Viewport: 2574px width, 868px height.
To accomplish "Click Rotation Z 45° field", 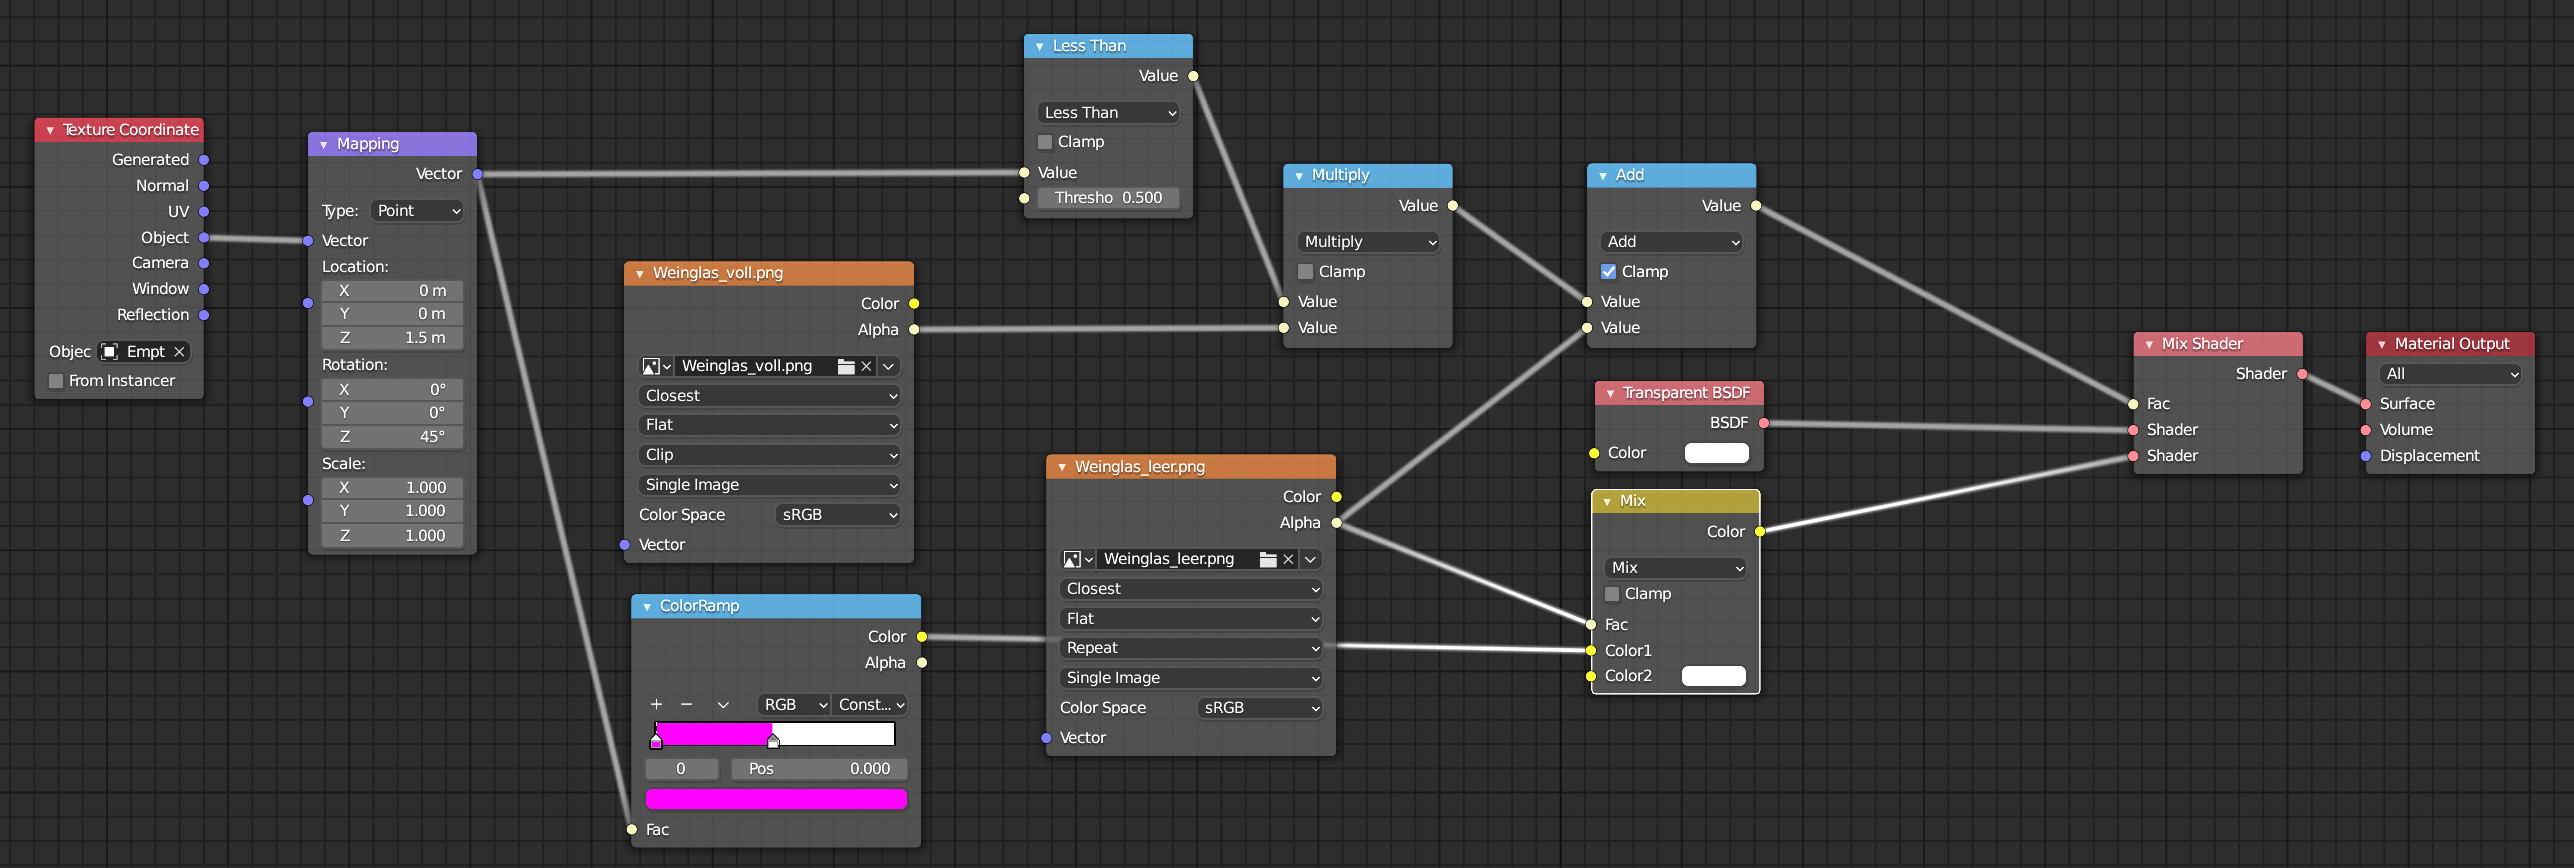I will click(393, 437).
